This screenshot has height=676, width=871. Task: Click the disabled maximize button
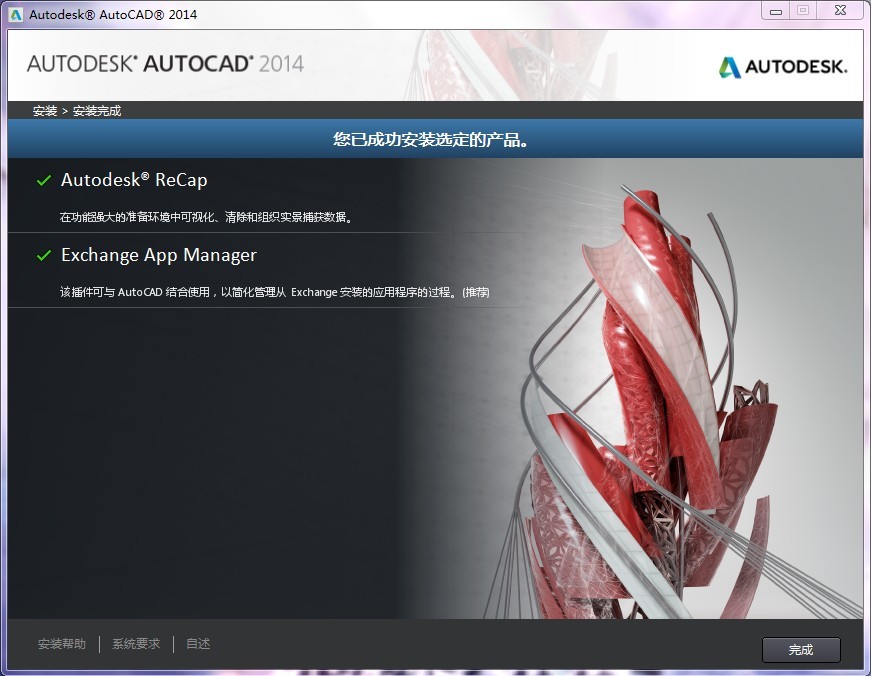803,11
